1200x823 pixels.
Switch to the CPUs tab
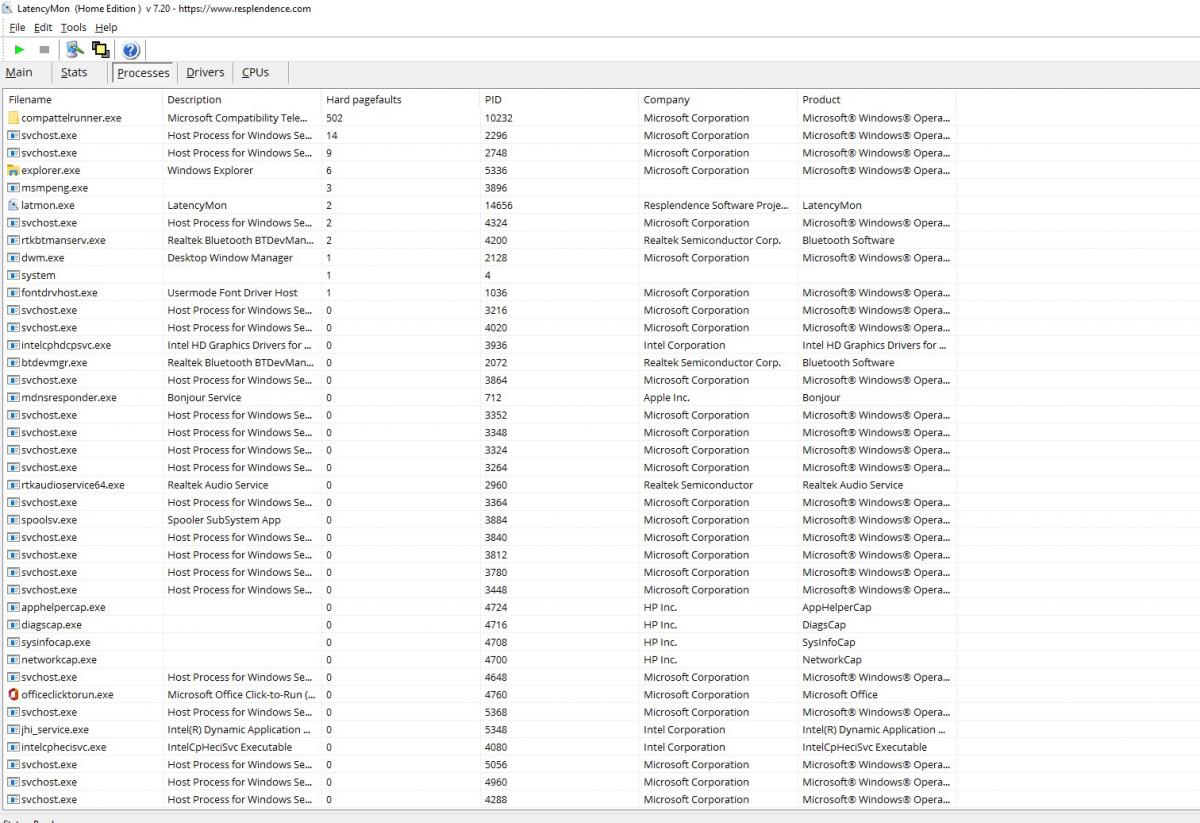255,72
